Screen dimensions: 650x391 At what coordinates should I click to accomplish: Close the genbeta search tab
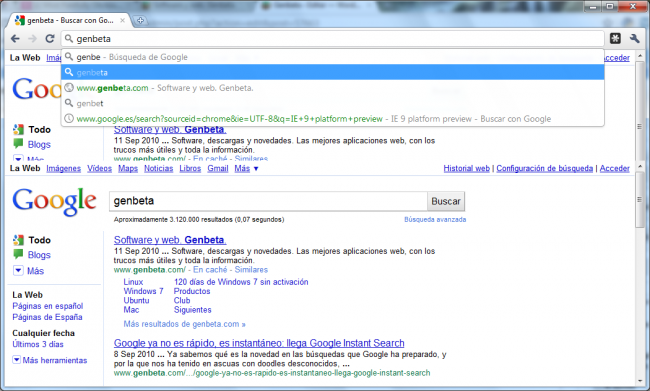[x=122, y=20]
